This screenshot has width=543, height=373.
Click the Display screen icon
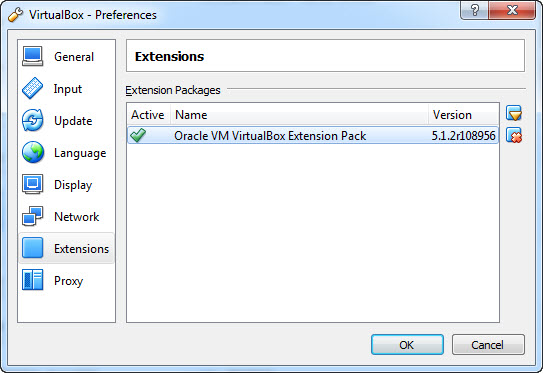pos(33,184)
